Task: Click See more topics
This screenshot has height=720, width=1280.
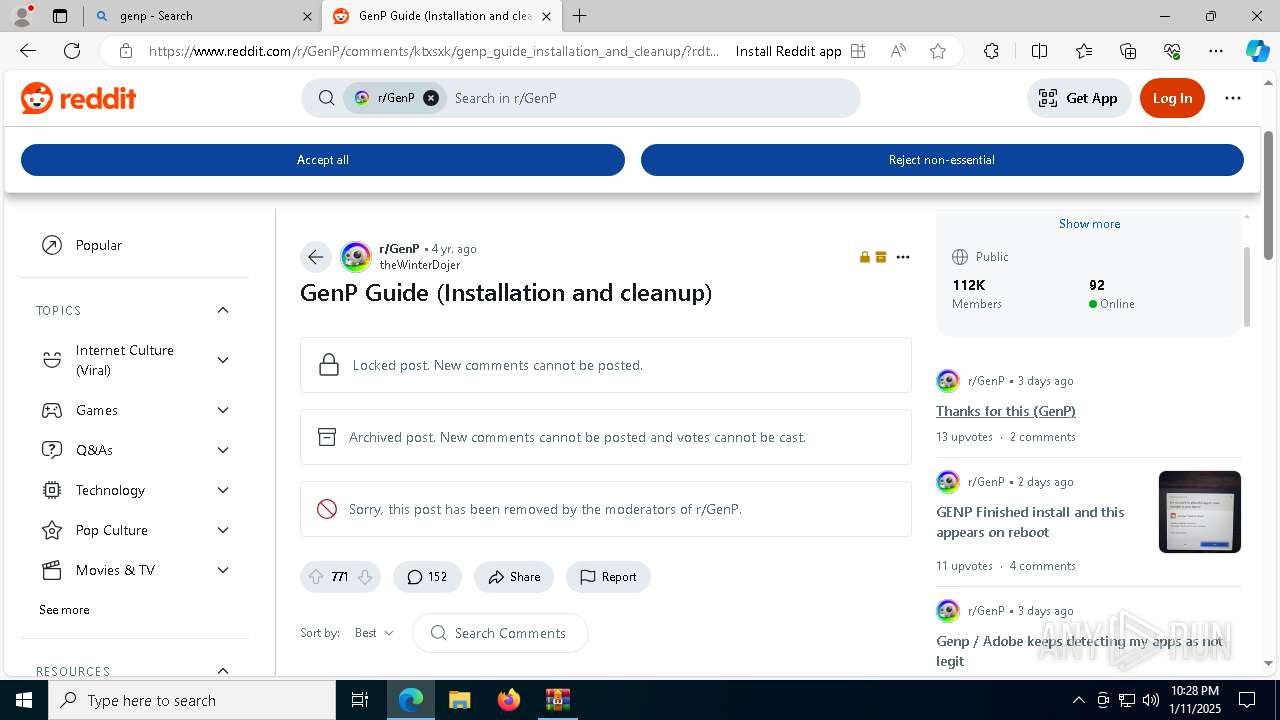Action: tap(64, 610)
